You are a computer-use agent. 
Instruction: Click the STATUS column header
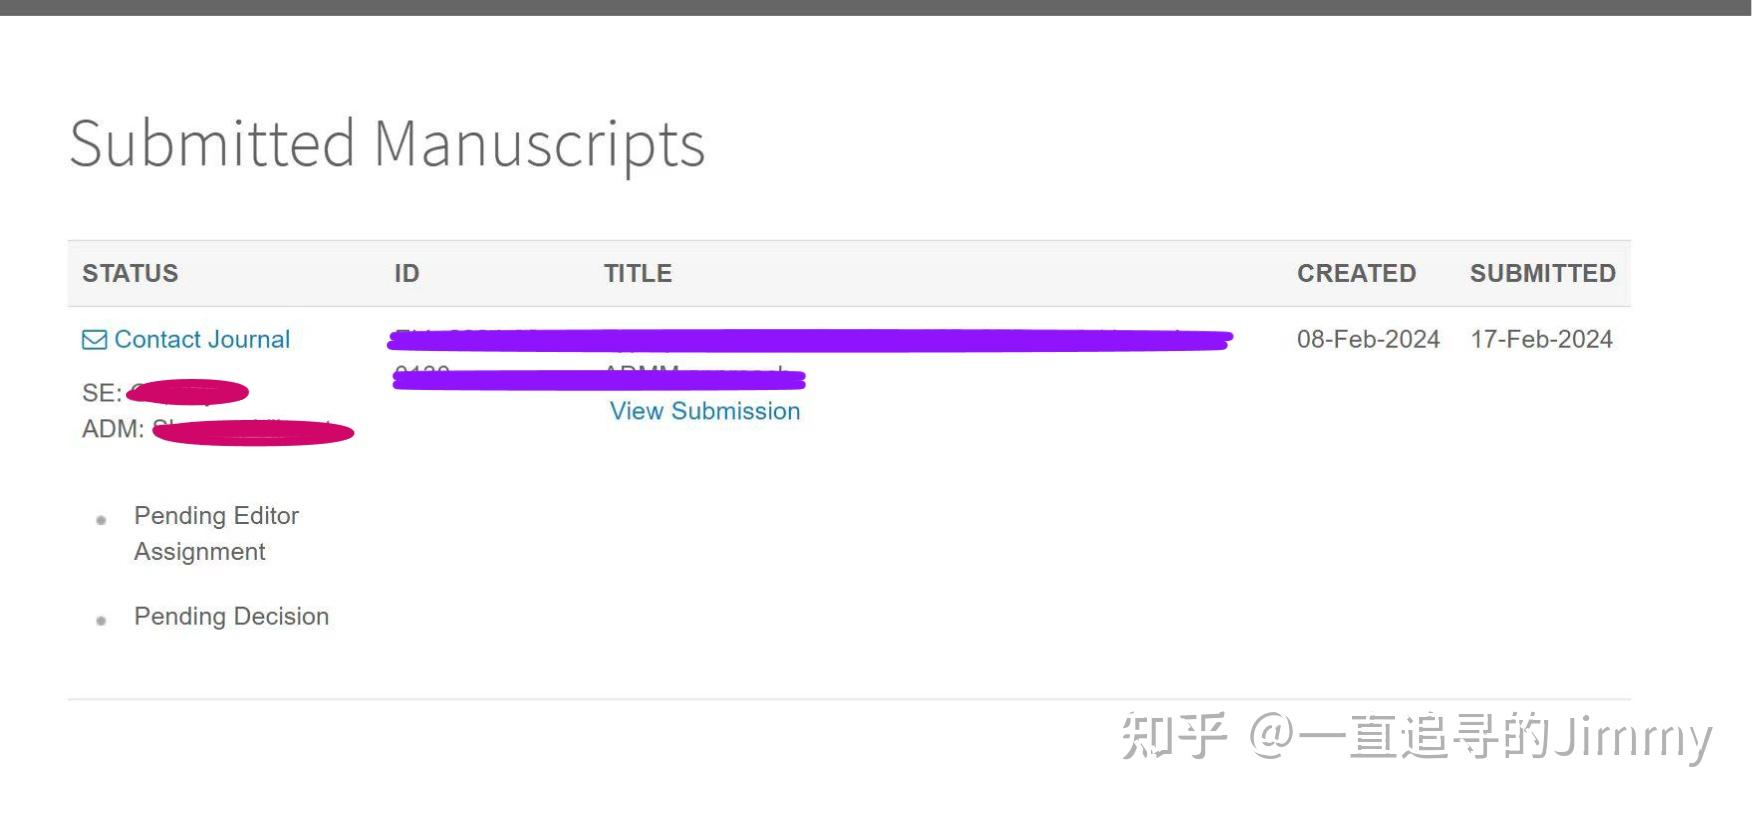coord(130,273)
